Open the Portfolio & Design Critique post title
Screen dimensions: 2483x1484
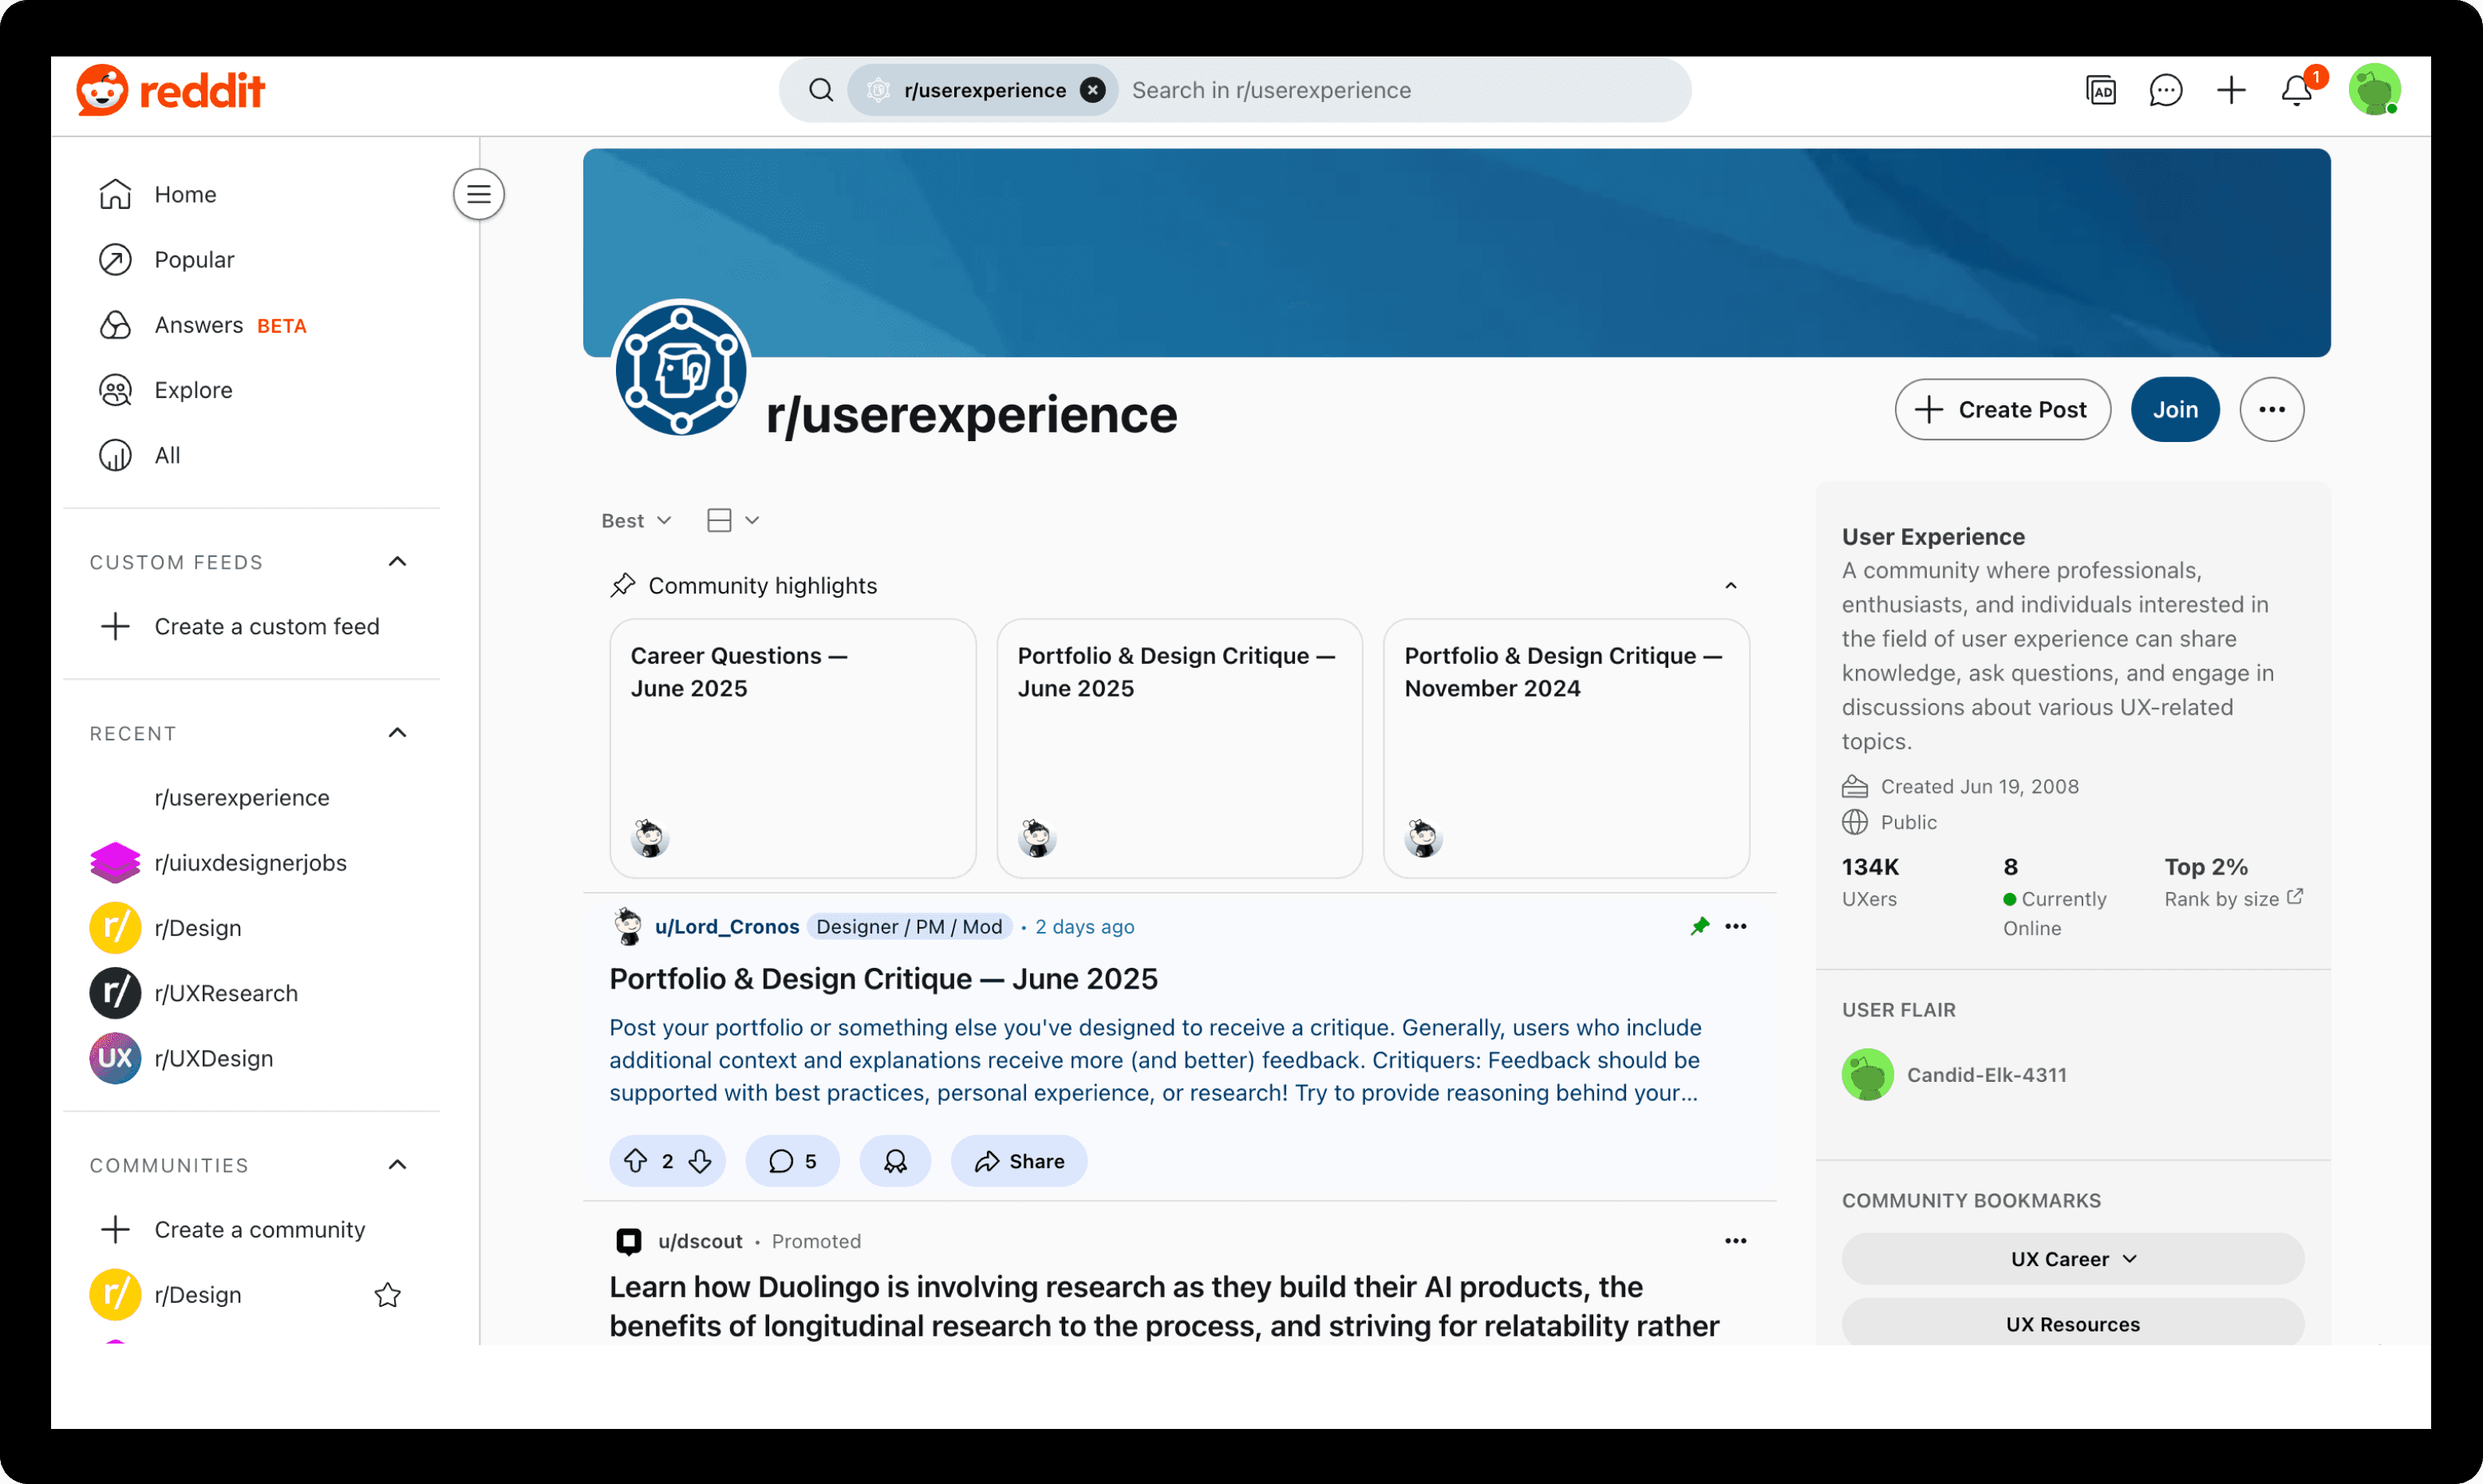[x=884, y=979]
